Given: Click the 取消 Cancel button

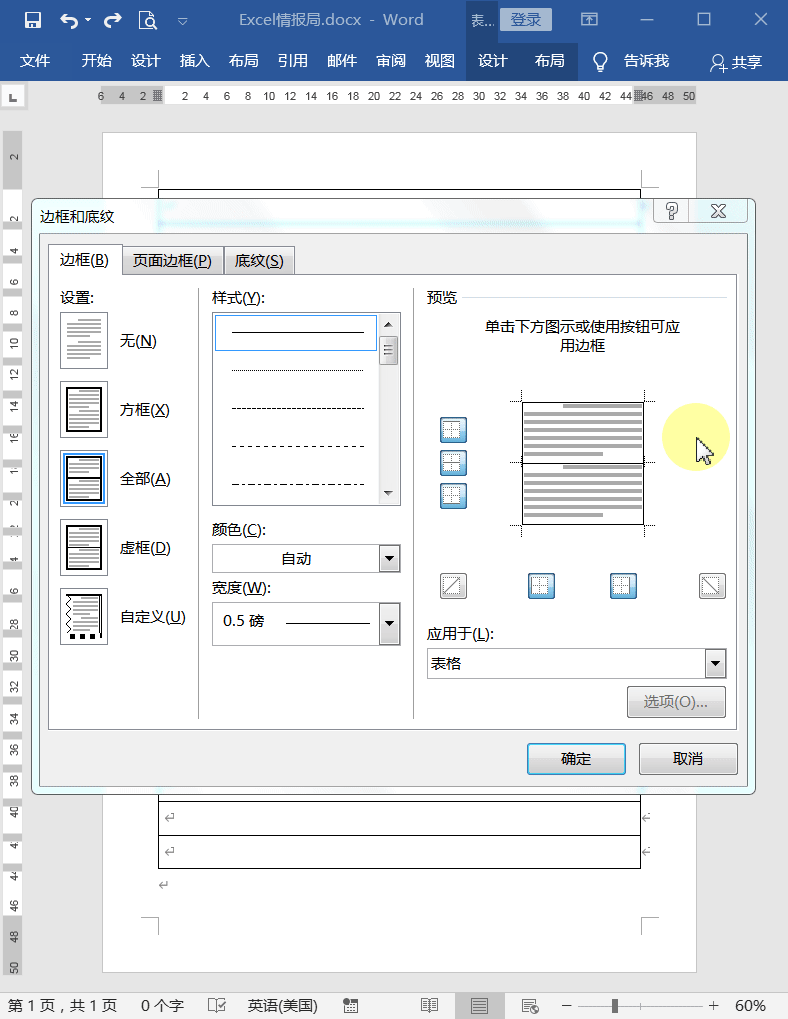Looking at the screenshot, I should pyautogui.click(x=688, y=758).
